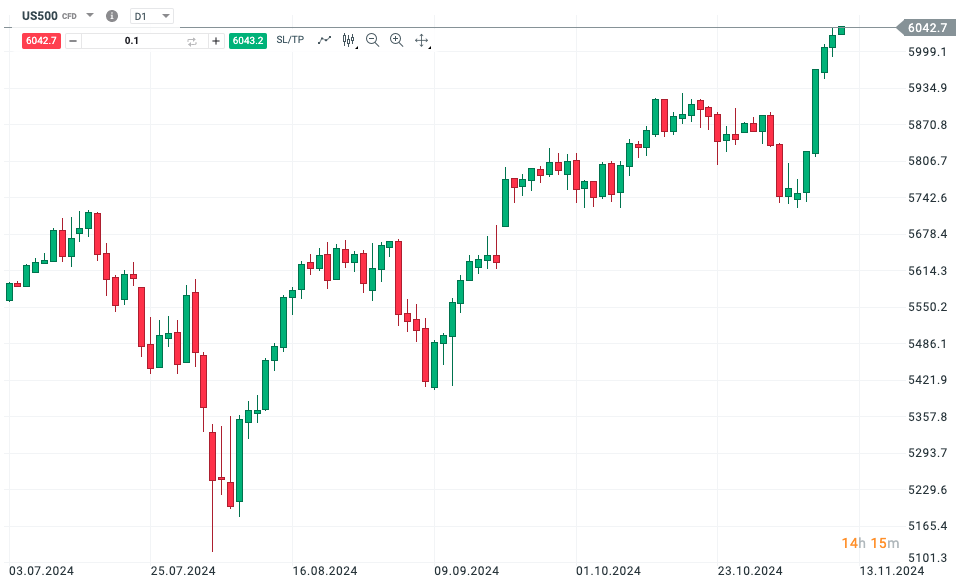Zoom in the chart with plus magnifier
This screenshot has width=963, height=585.
coord(396,40)
